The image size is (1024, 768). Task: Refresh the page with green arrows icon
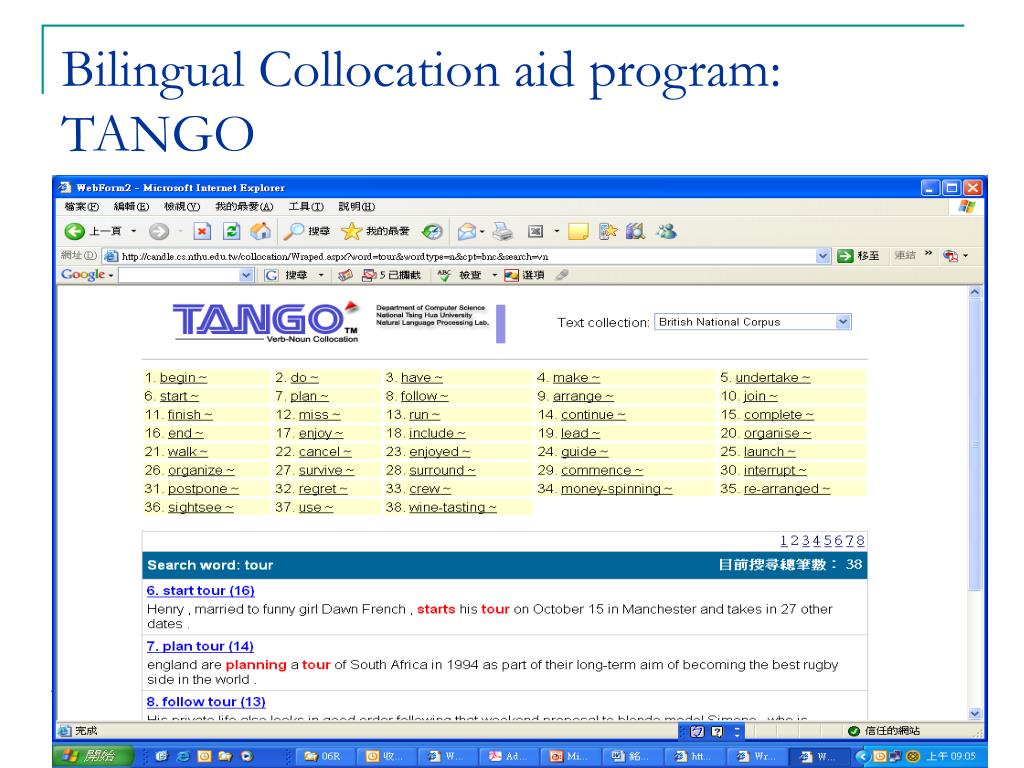(231, 231)
